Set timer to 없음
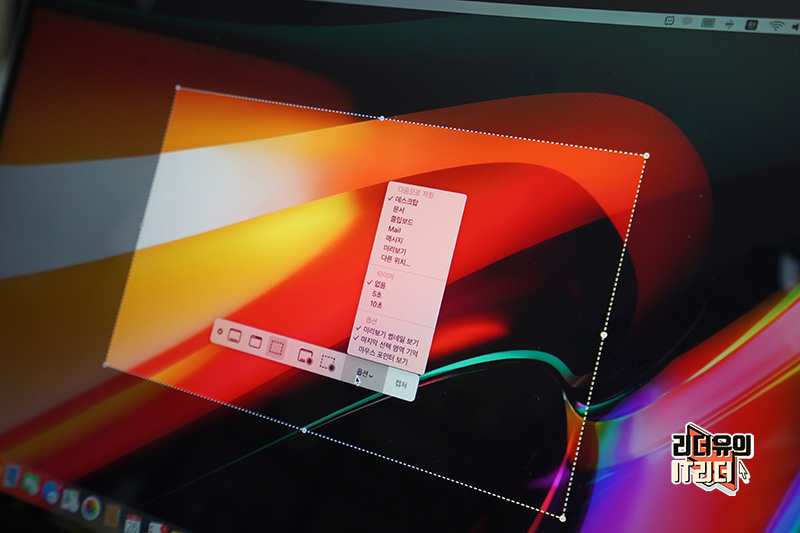Viewport: 800px width, 533px height. 380,285
